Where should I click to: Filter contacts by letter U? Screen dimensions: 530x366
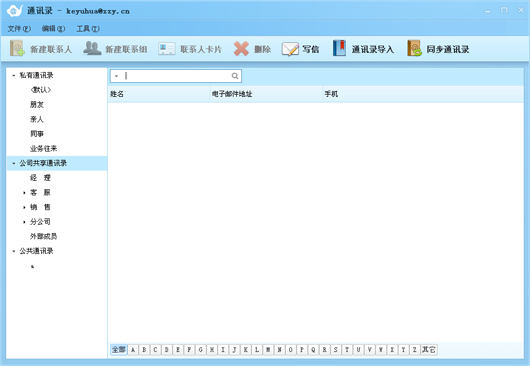point(358,349)
